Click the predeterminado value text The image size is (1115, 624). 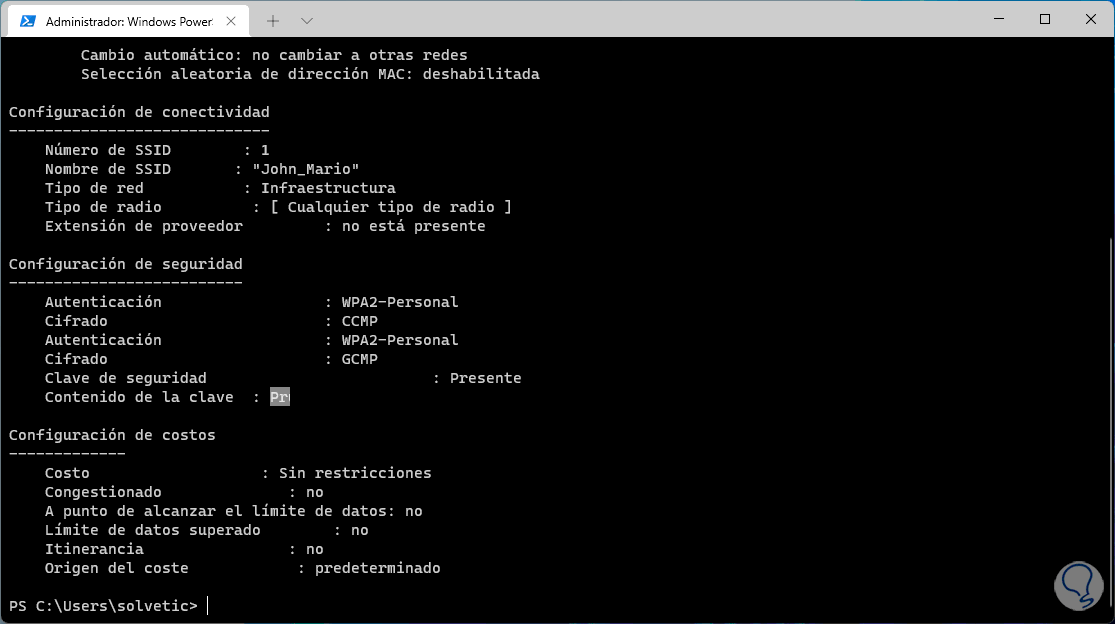[377, 568]
